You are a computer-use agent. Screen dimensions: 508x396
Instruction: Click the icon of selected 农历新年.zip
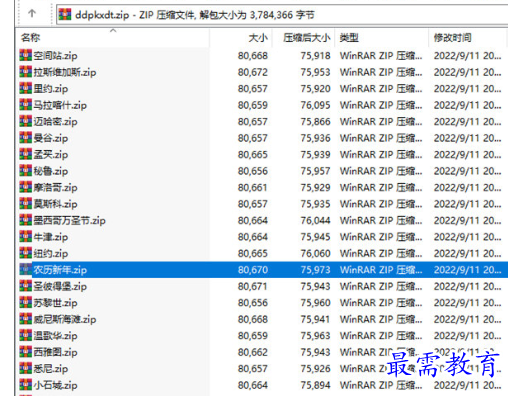26,269
